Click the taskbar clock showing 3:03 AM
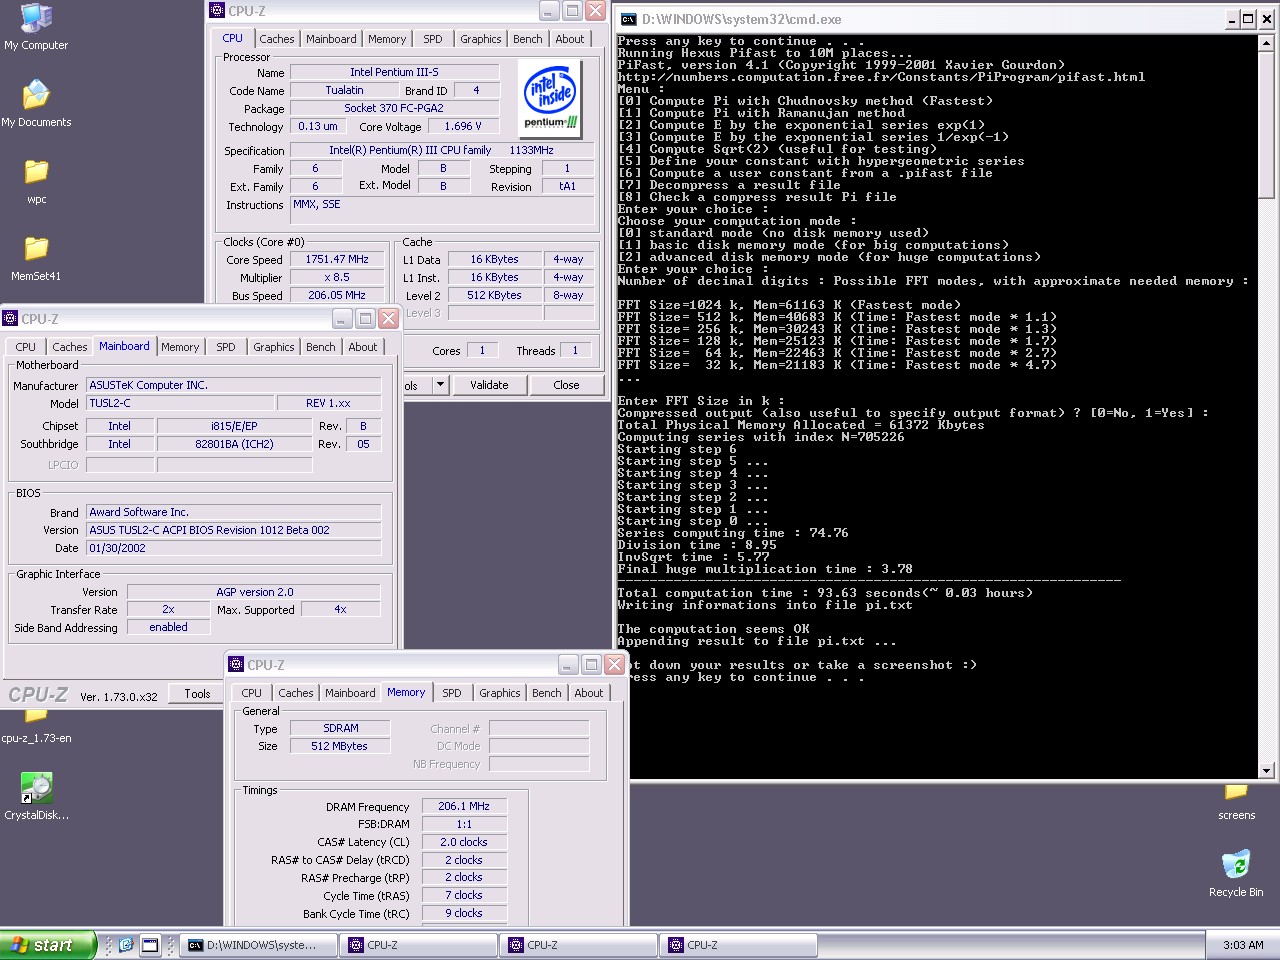1280x960 pixels. (x=1243, y=945)
